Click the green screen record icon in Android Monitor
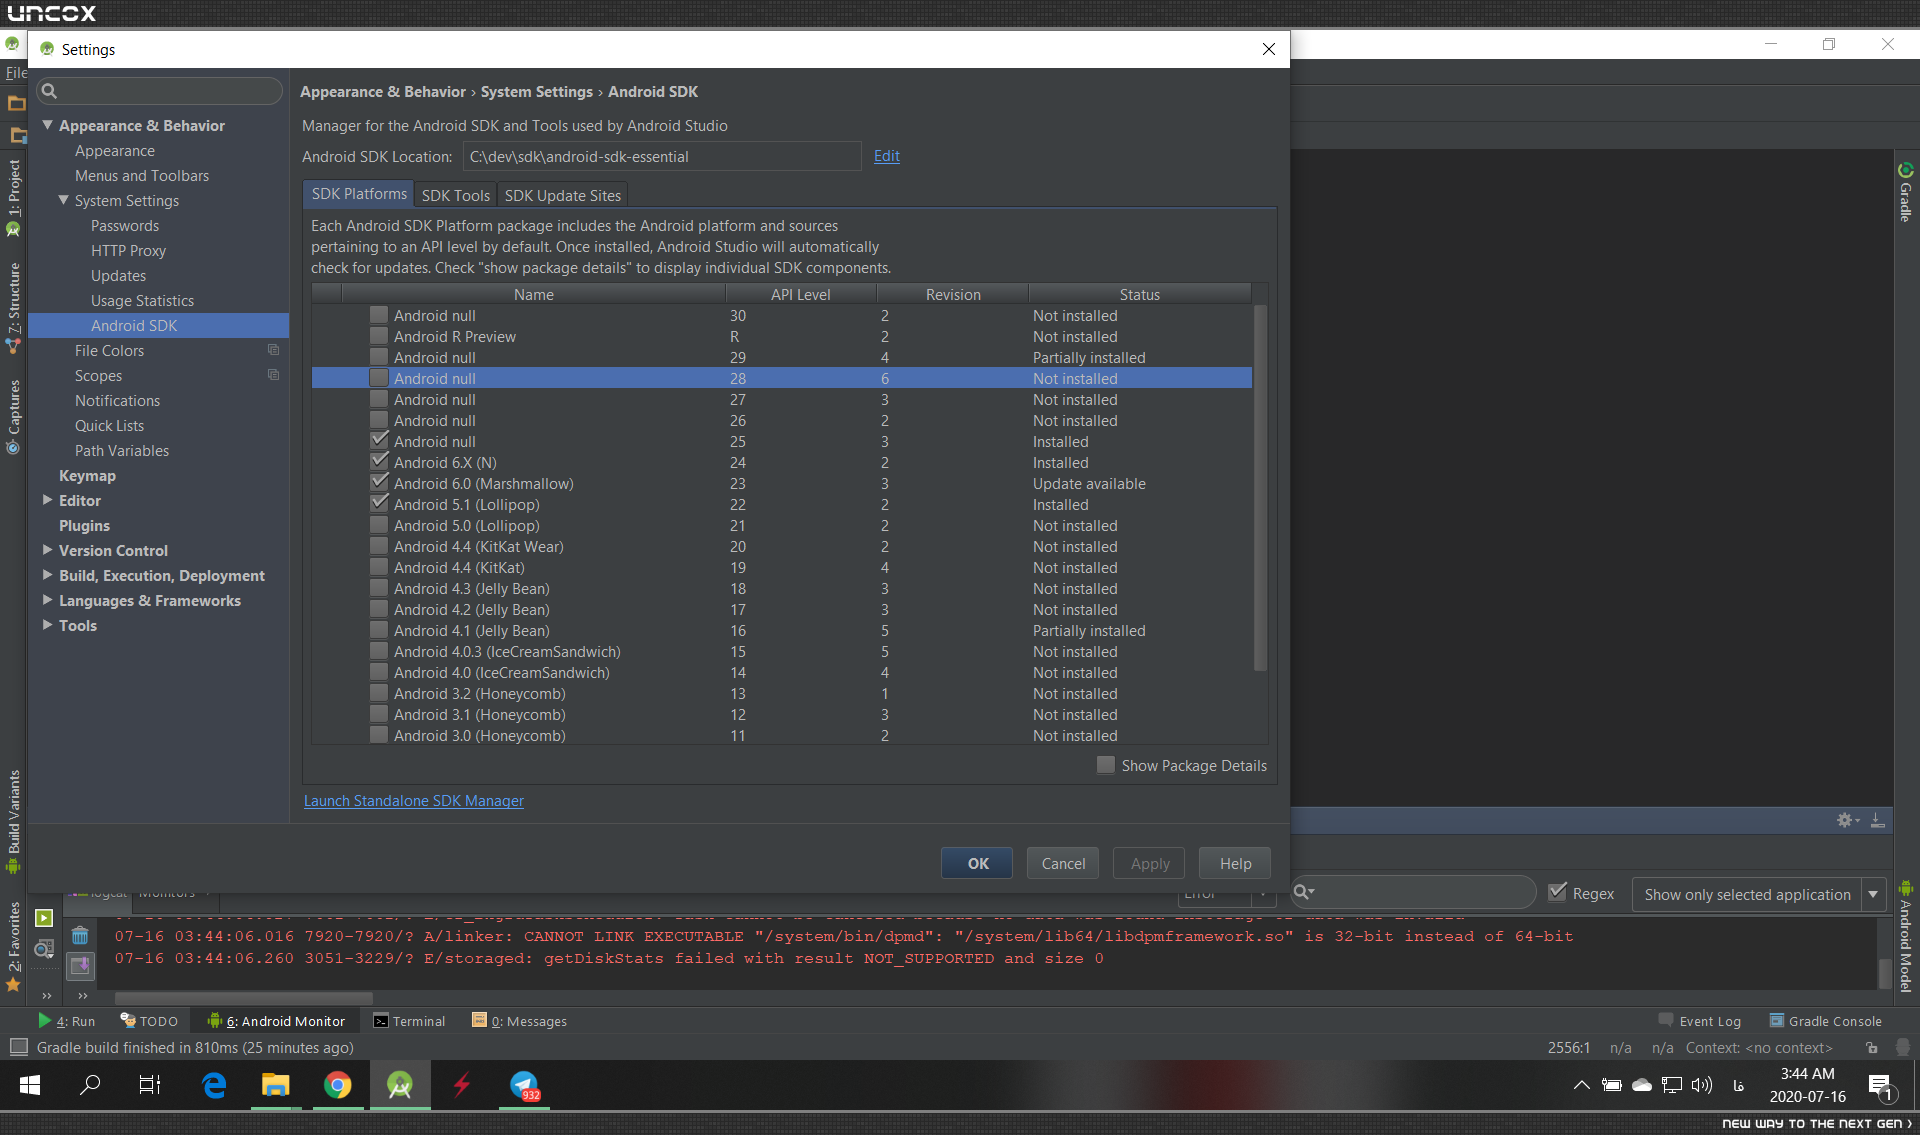 tap(44, 918)
